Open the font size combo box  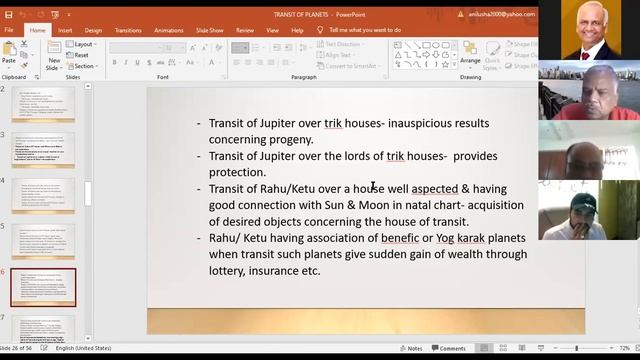pos(175,48)
